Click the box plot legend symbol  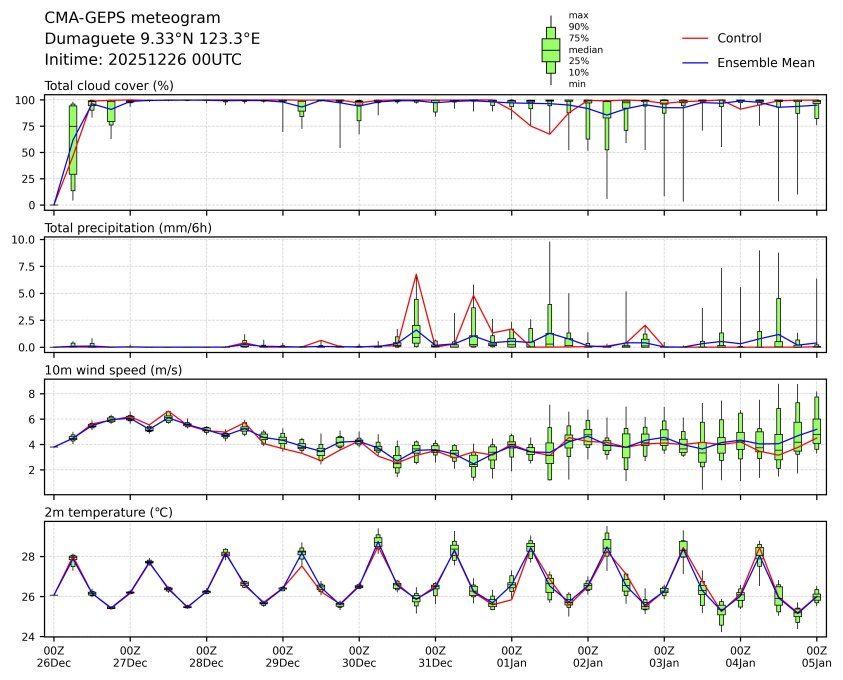point(550,50)
